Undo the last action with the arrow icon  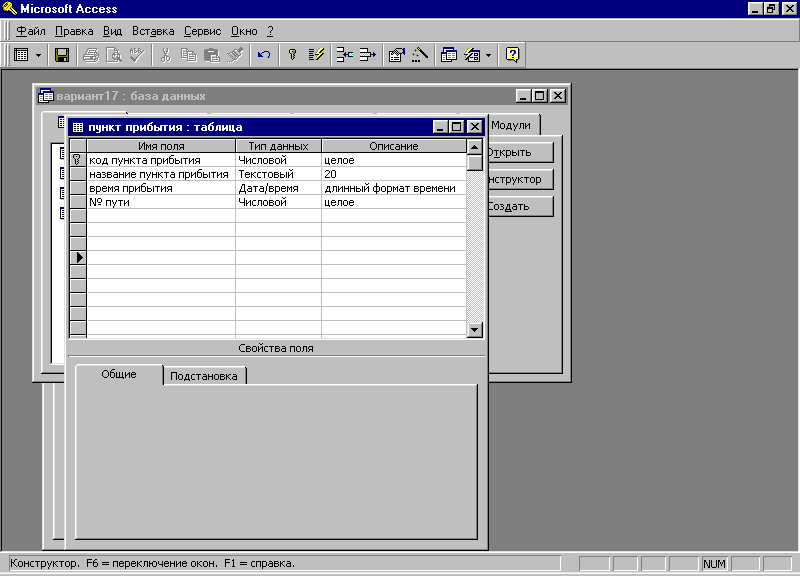coord(264,55)
